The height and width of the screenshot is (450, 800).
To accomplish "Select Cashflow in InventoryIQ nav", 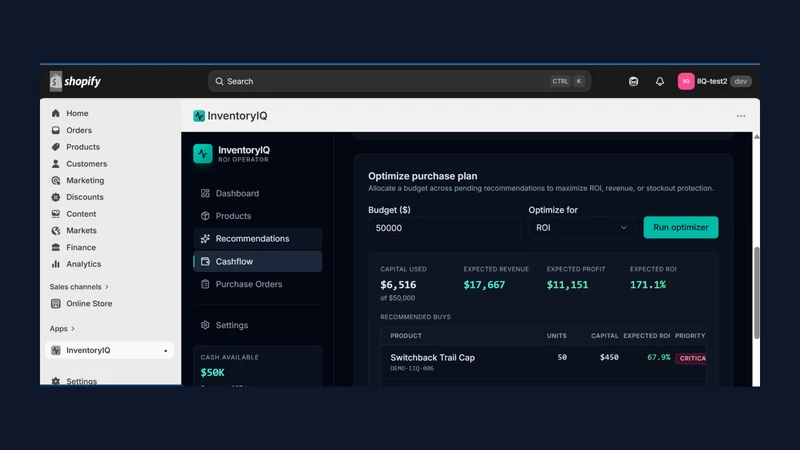I will click(258, 261).
